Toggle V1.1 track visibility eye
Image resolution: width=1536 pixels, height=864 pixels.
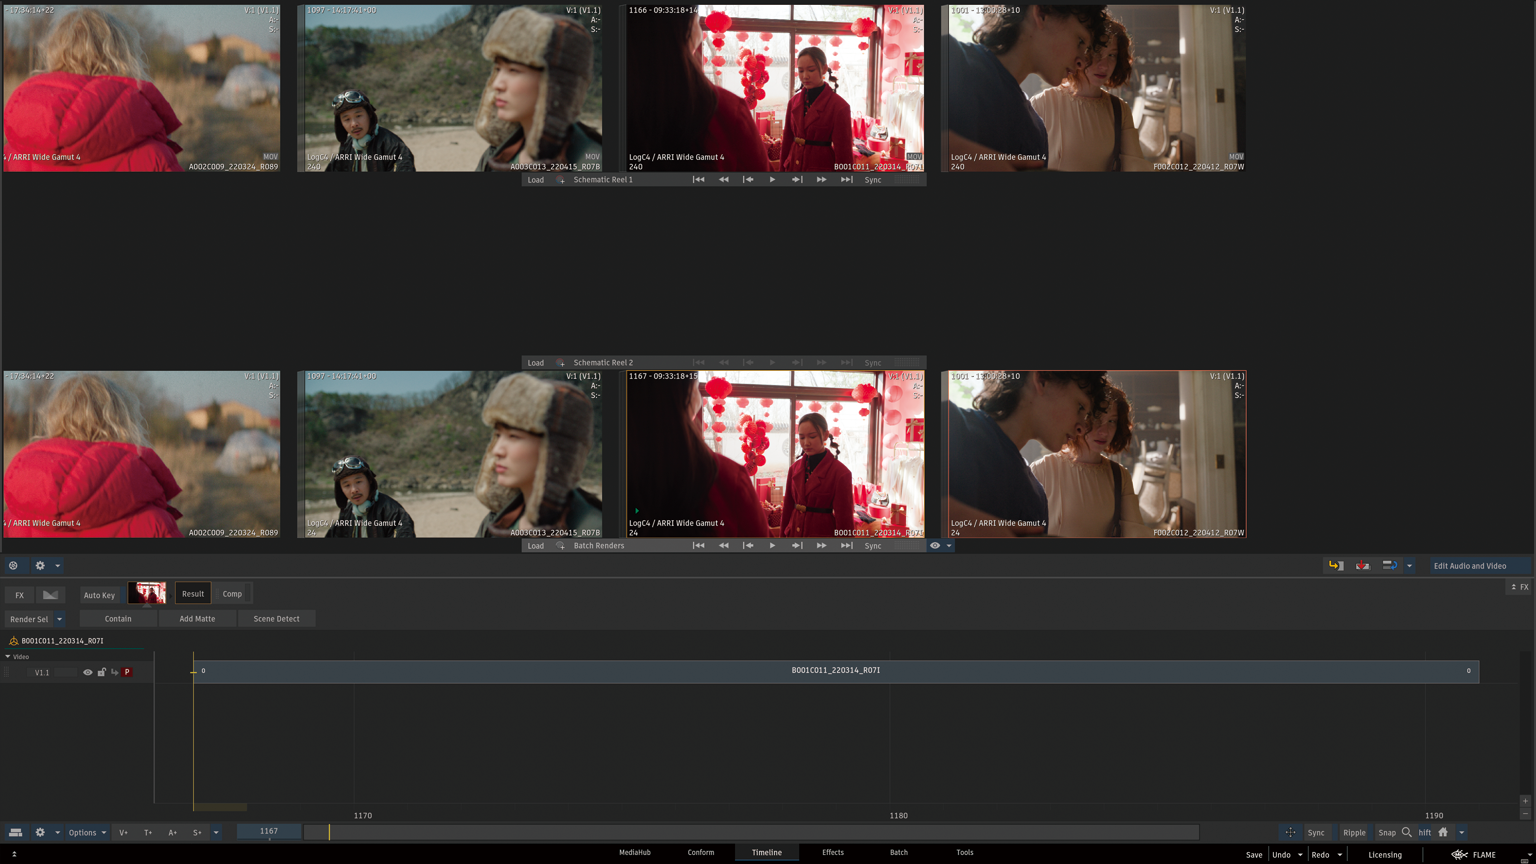pyautogui.click(x=88, y=672)
